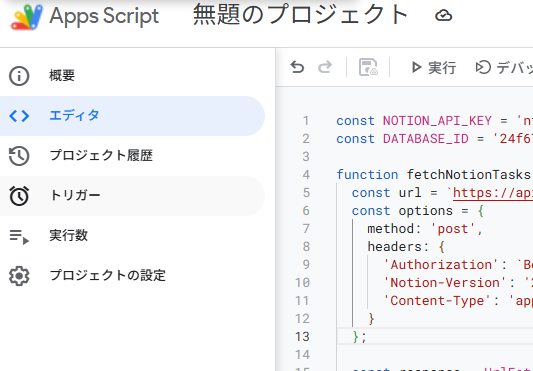This screenshot has width=533, height=371.
Task: Click the cloud save status icon
Action: point(444,16)
